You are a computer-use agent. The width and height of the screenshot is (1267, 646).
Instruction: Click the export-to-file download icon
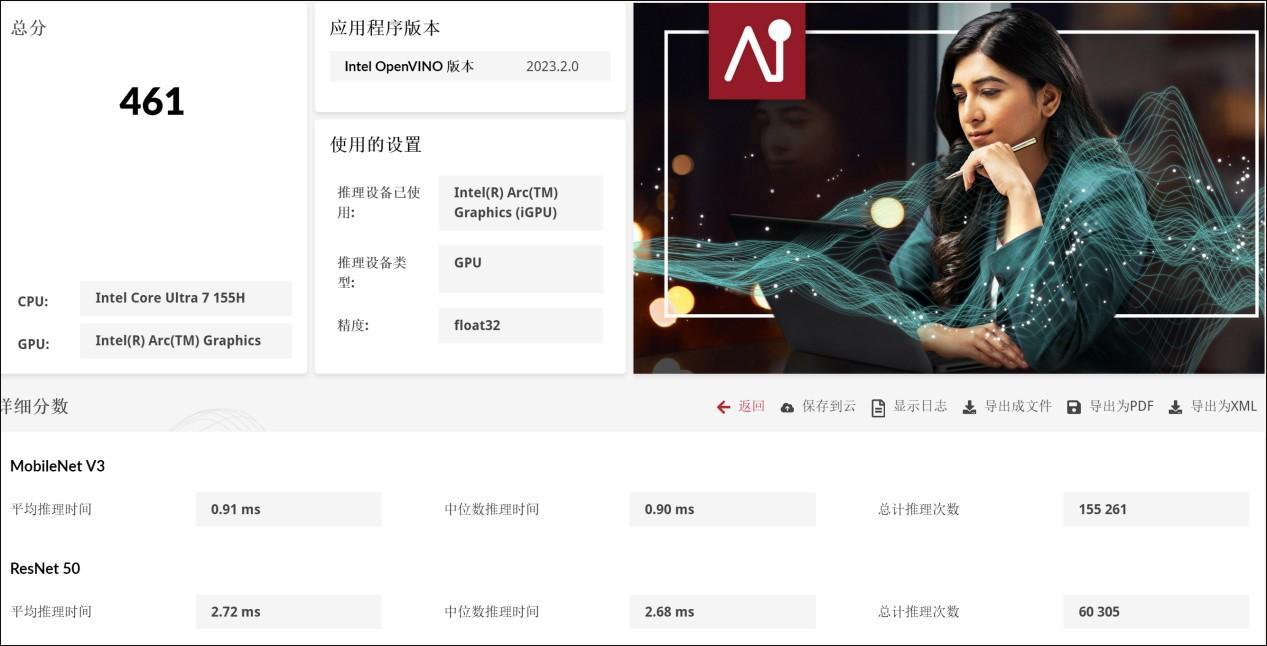point(969,407)
